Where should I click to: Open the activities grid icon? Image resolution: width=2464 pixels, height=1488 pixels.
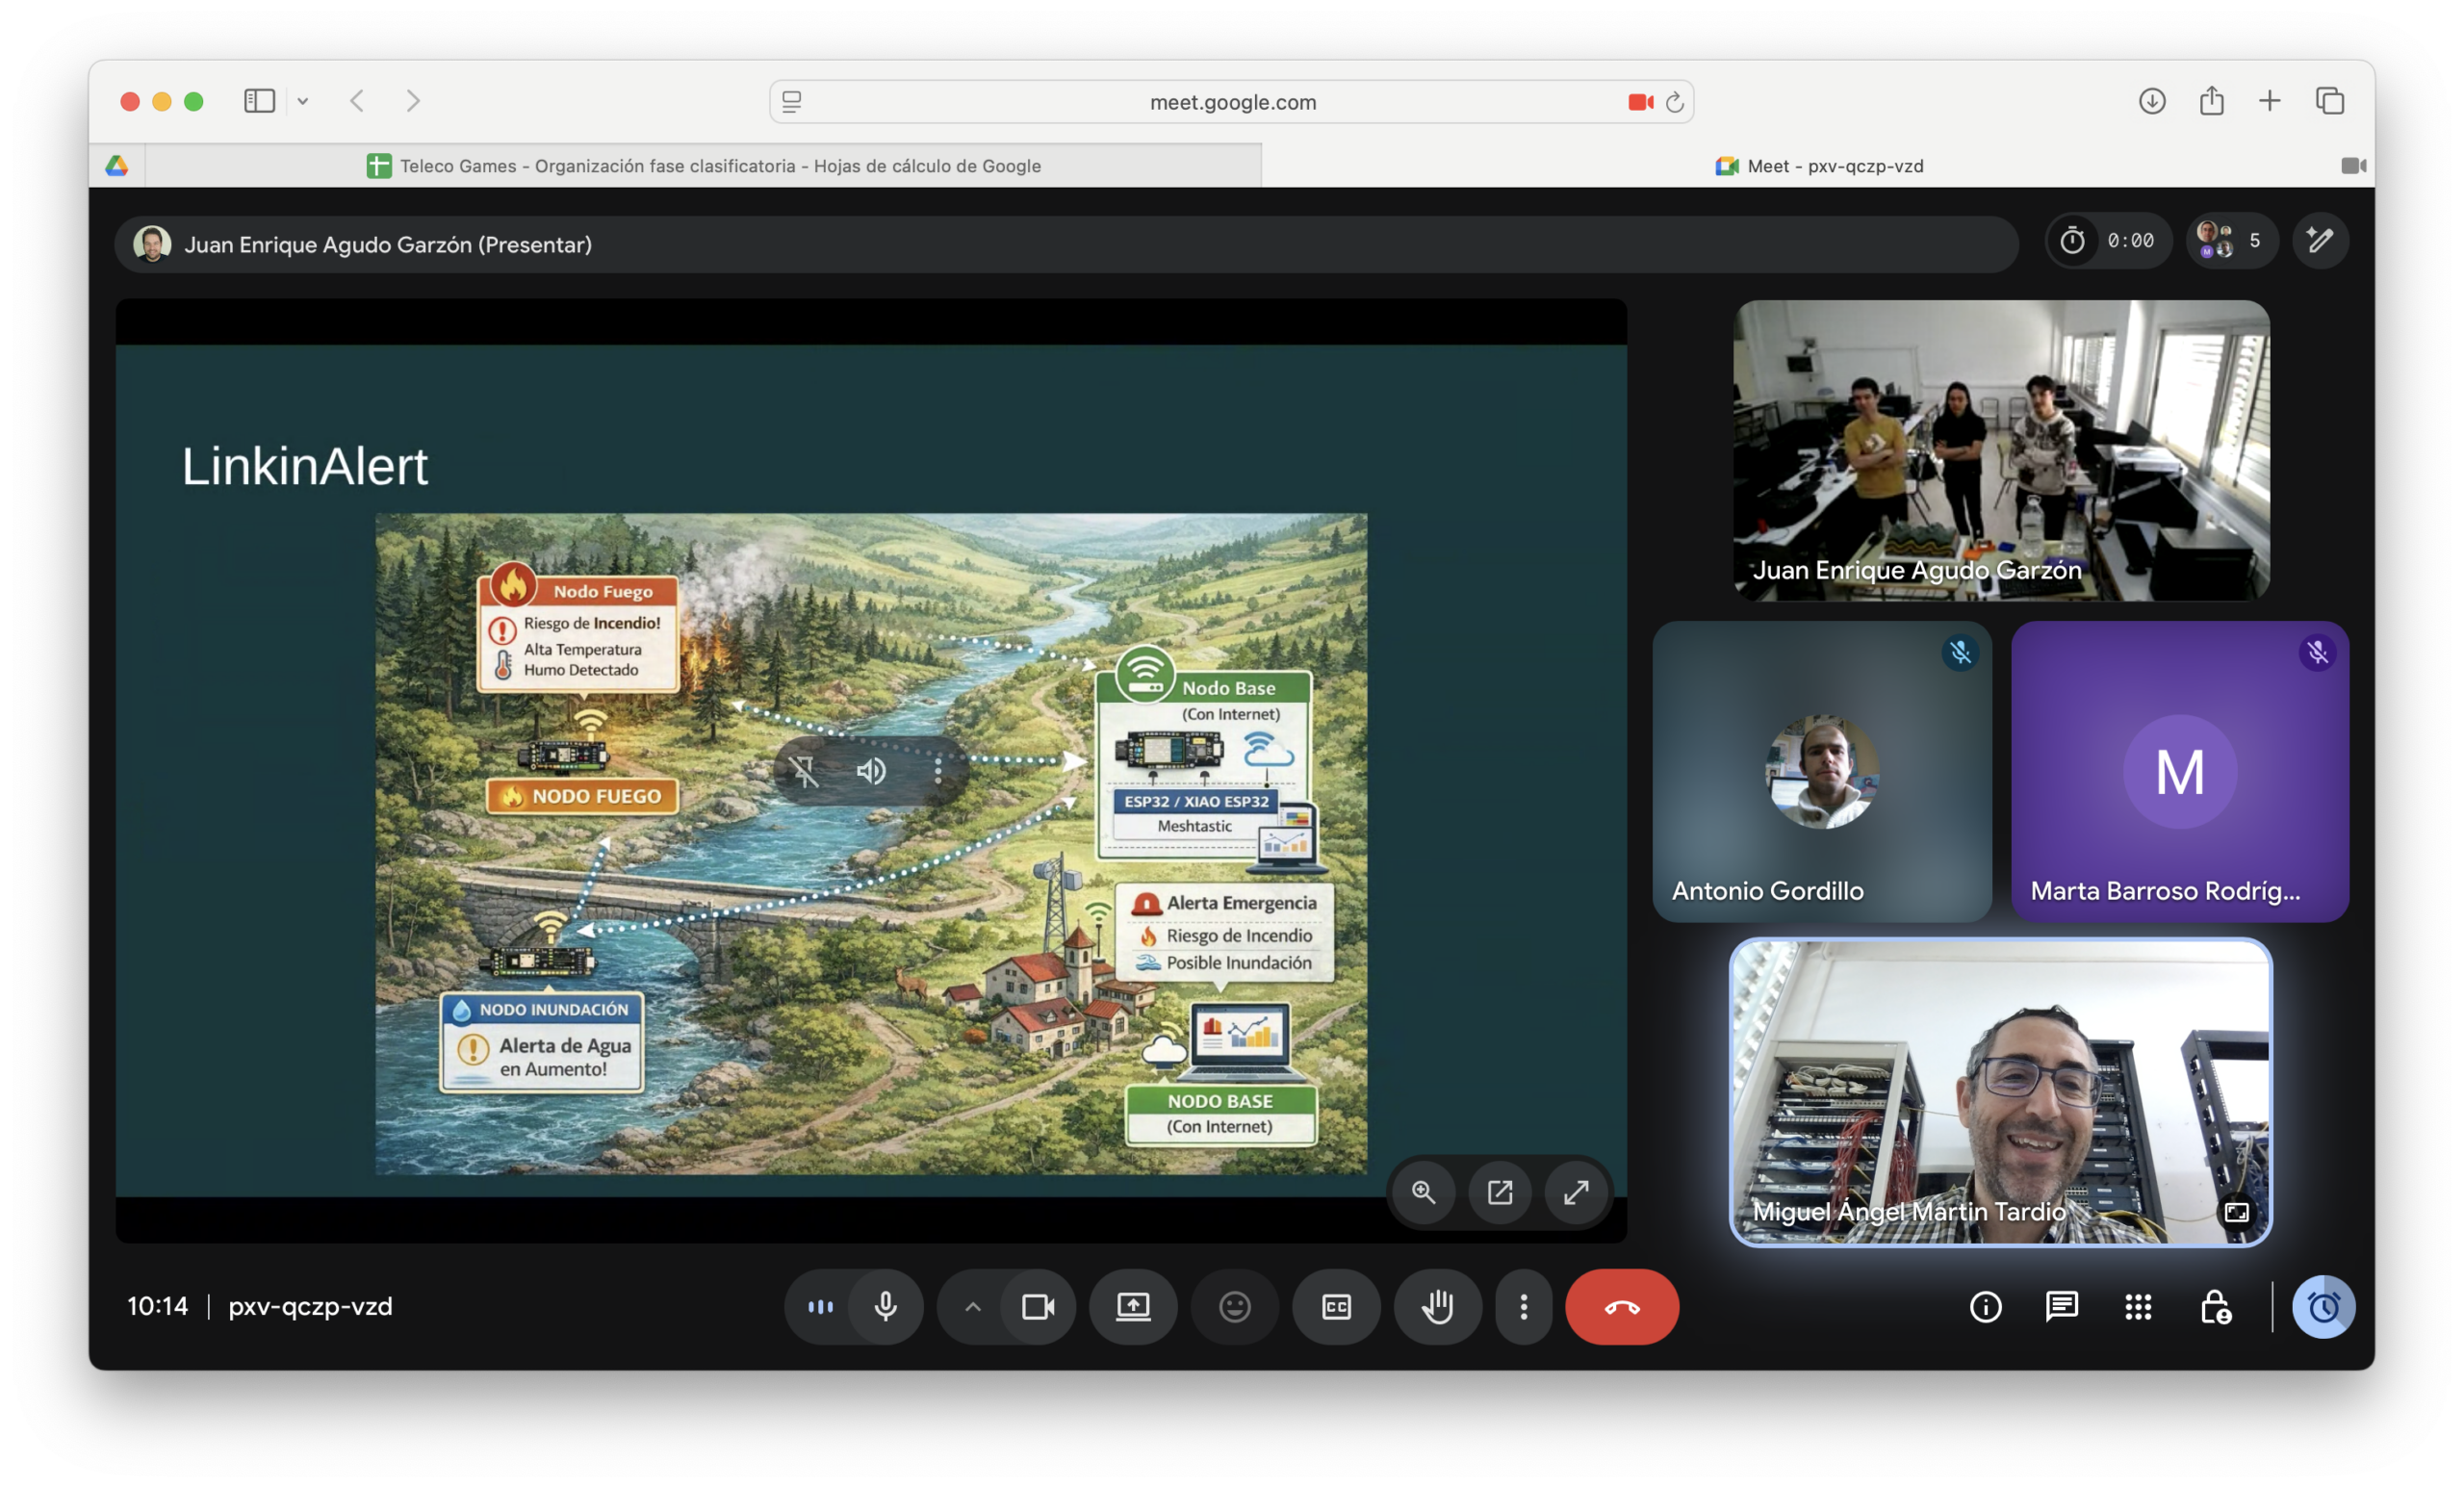pos(2138,1306)
